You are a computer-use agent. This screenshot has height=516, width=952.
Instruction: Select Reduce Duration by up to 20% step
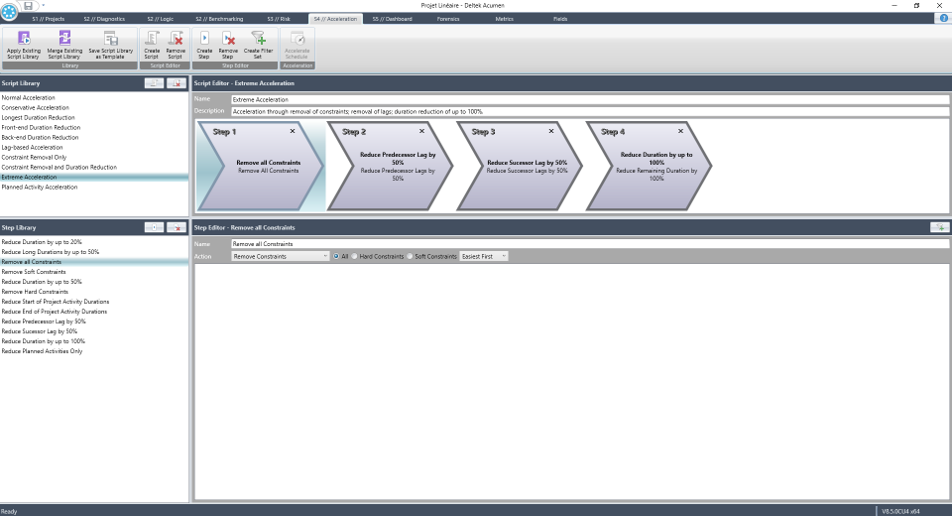[x=94, y=242]
